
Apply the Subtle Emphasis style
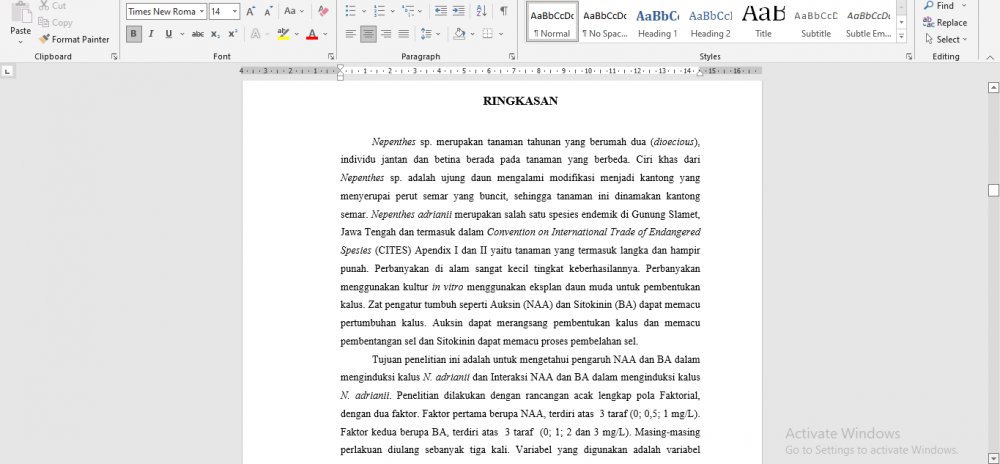coord(869,22)
